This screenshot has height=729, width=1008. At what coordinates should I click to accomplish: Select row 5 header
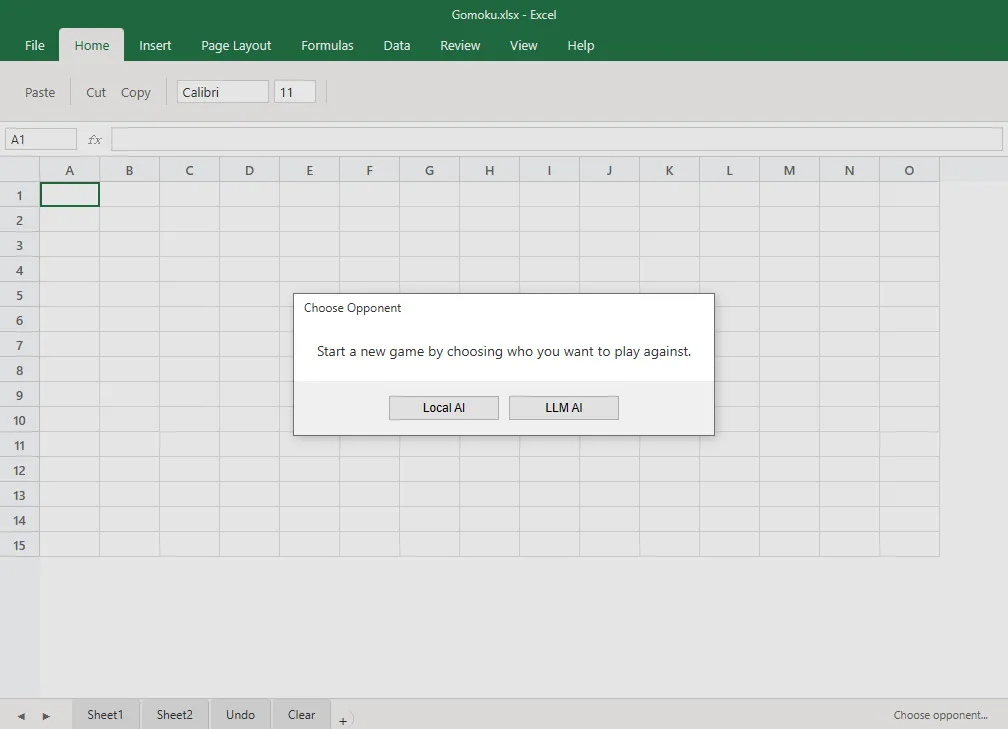coord(19,295)
